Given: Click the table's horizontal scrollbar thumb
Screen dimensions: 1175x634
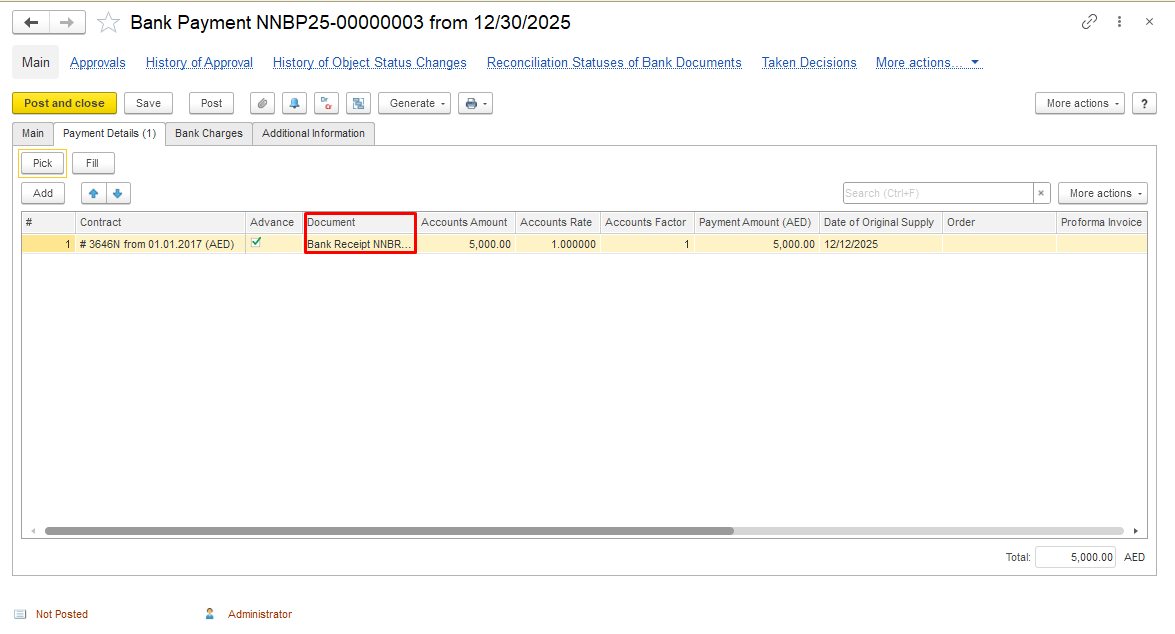Looking at the screenshot, I should tap(389, 531).
